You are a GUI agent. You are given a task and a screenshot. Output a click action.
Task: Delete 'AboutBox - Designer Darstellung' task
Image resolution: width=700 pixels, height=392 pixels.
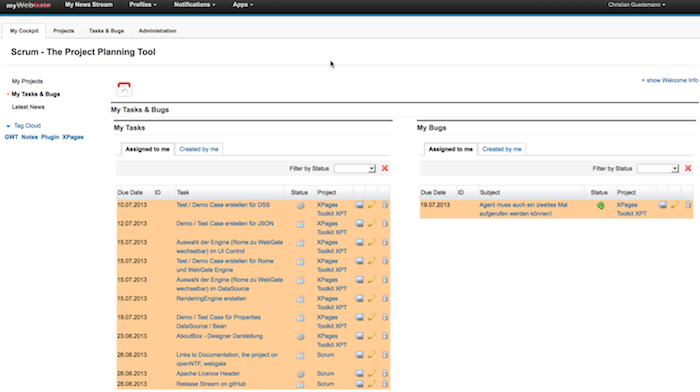click(x=385, y=336)
